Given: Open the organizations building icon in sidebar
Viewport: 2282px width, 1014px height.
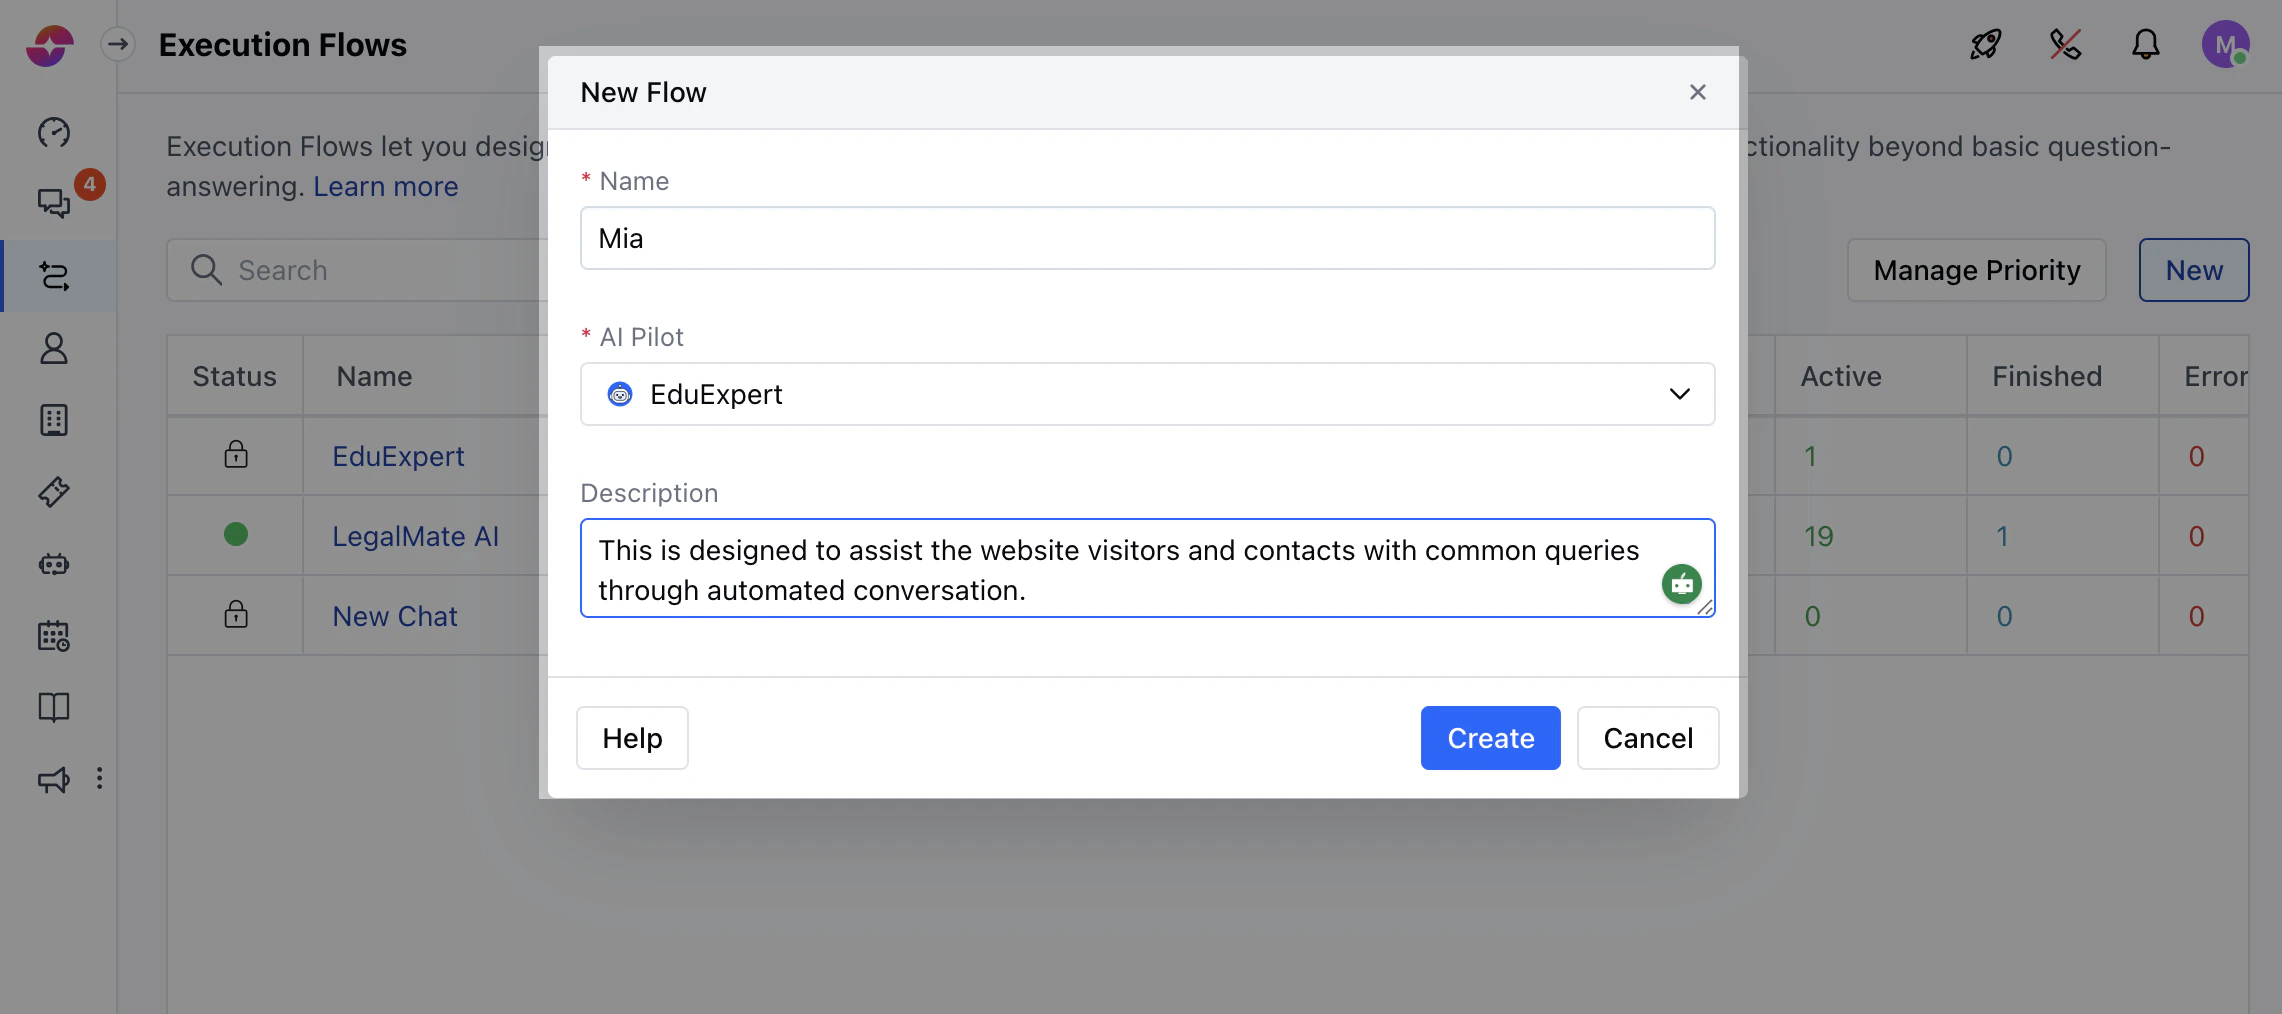Looking at the screenshot, I should 54,420.
